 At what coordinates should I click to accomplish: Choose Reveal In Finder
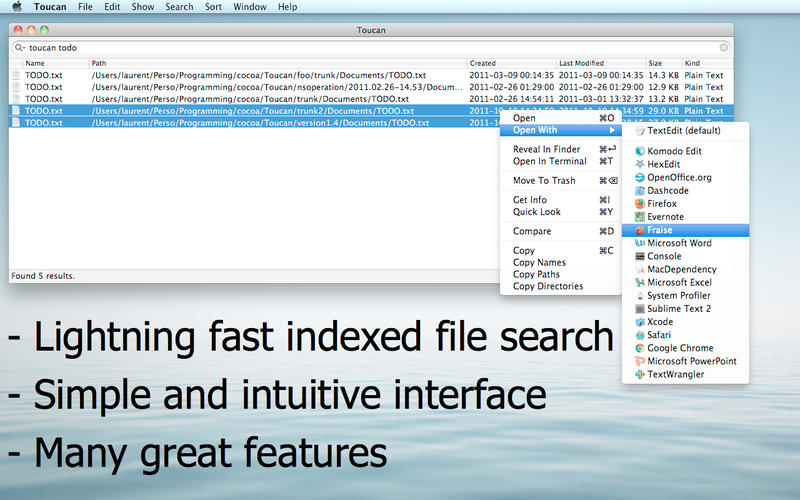click(560, 149)
